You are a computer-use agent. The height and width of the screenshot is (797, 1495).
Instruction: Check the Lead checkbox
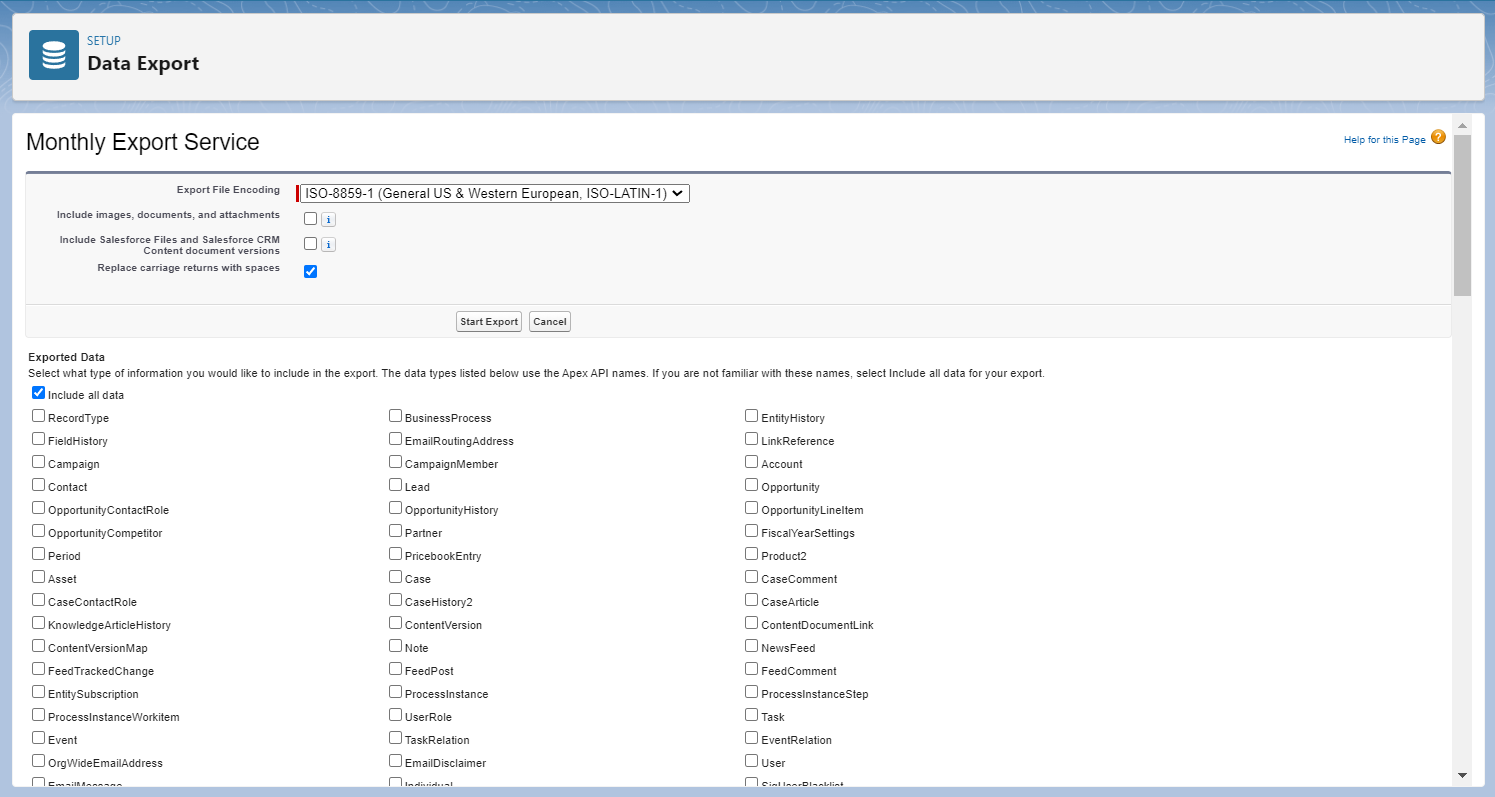pos(395,485)
